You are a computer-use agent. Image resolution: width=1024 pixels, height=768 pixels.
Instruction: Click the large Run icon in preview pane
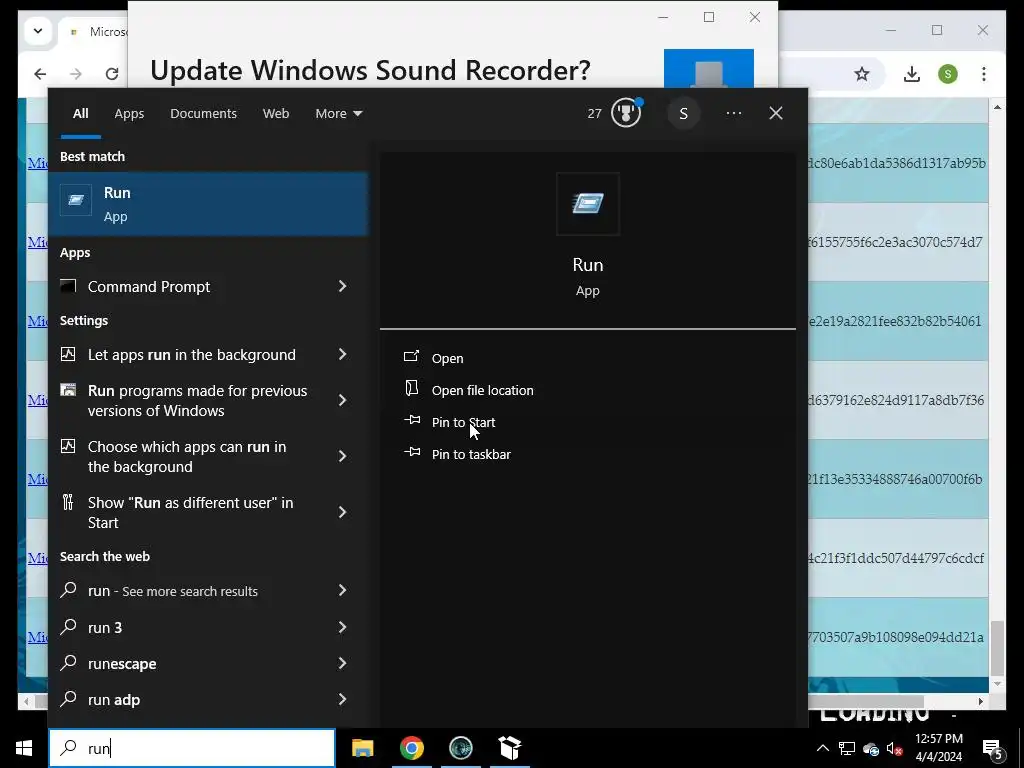click(588, 204)
